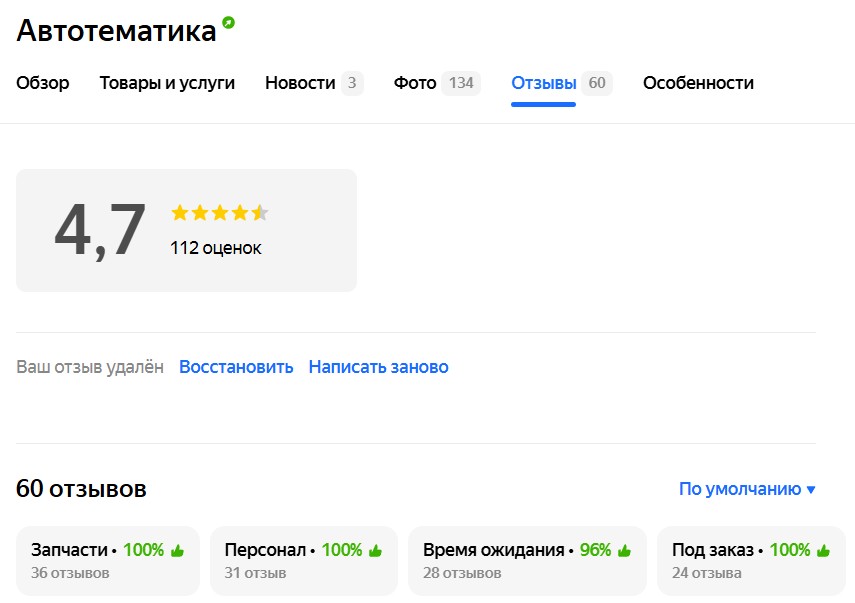Select the Отзывы tab

[x=543, y=83]
